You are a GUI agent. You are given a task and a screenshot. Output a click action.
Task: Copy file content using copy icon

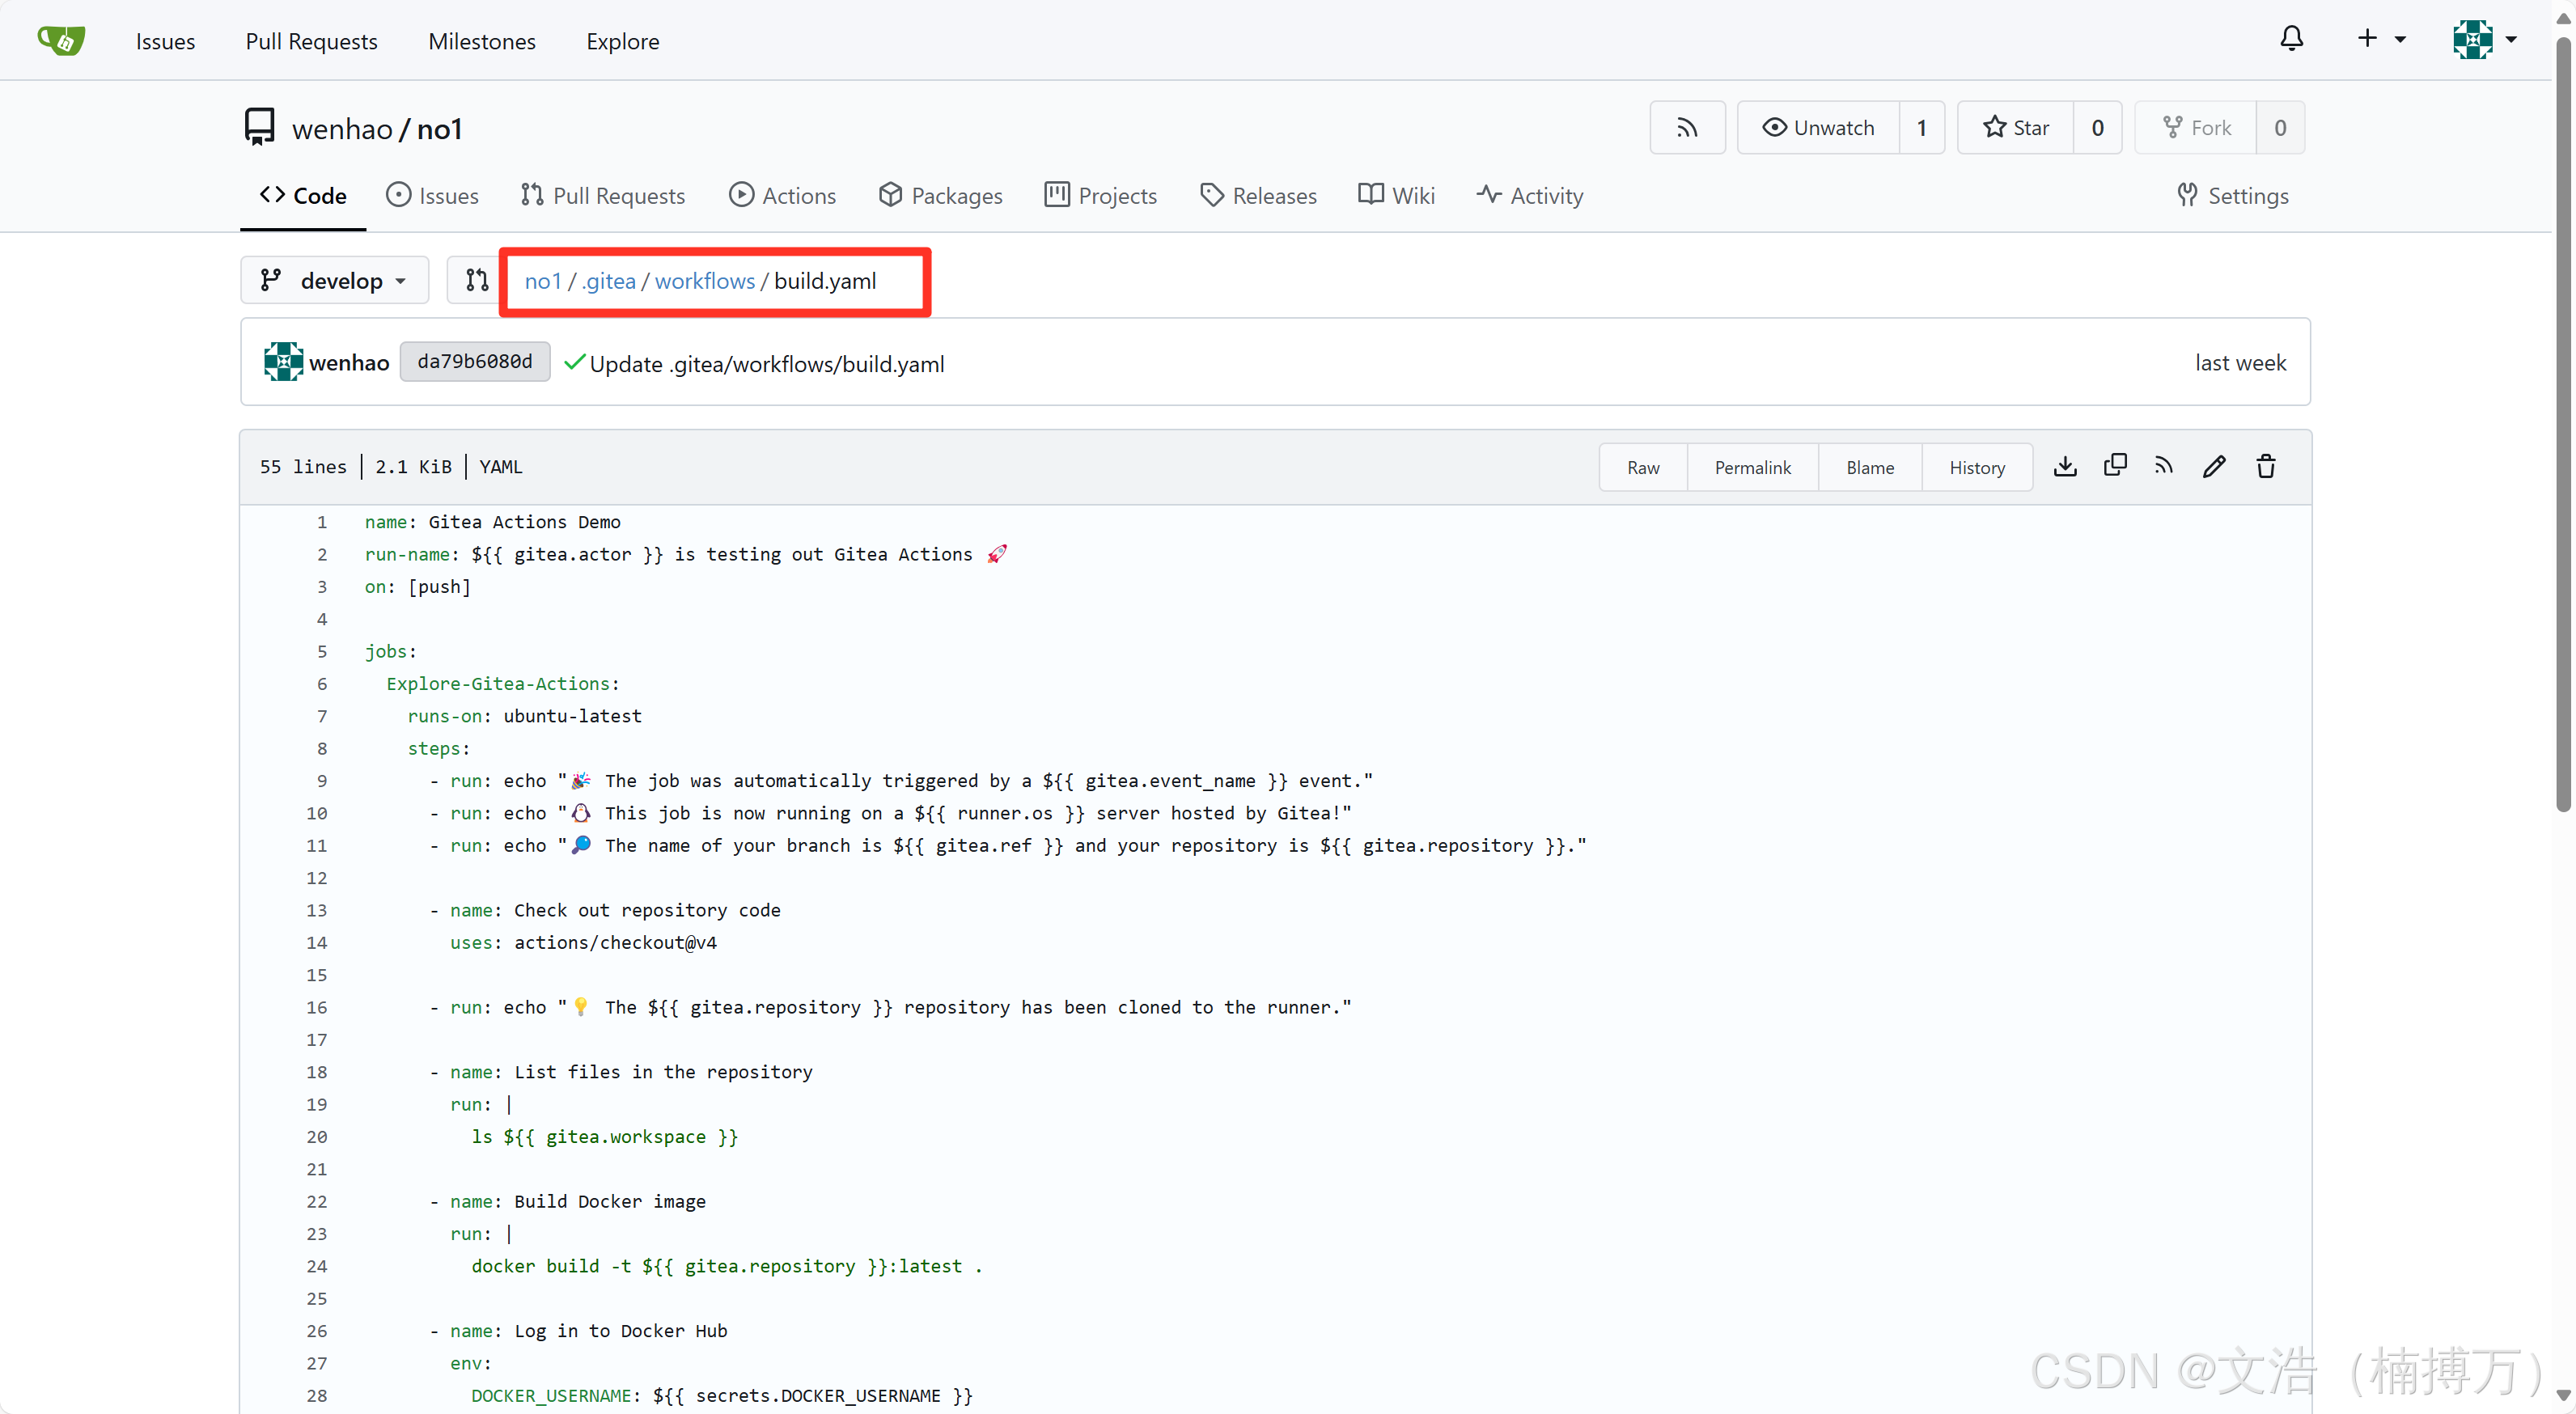click(x=2115, y=466)
